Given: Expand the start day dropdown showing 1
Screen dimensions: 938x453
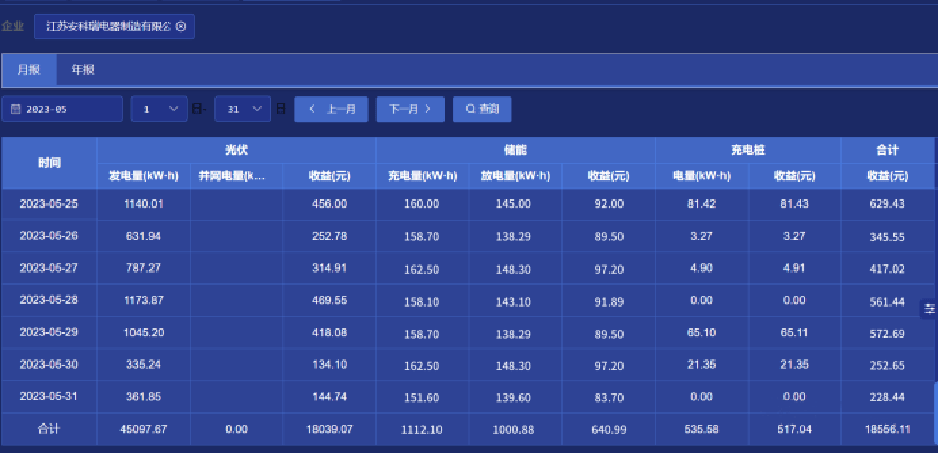Looking at the screenshot, I should point(159,110).
